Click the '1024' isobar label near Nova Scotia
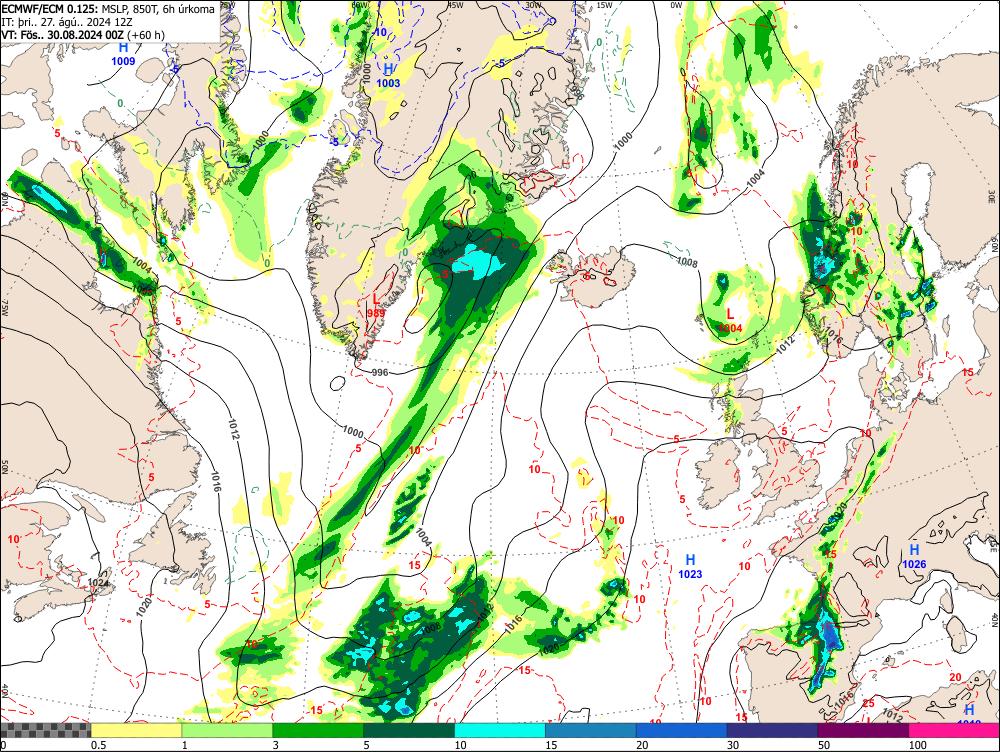This screenshot has height=752, width=1000. click(98, 582)
